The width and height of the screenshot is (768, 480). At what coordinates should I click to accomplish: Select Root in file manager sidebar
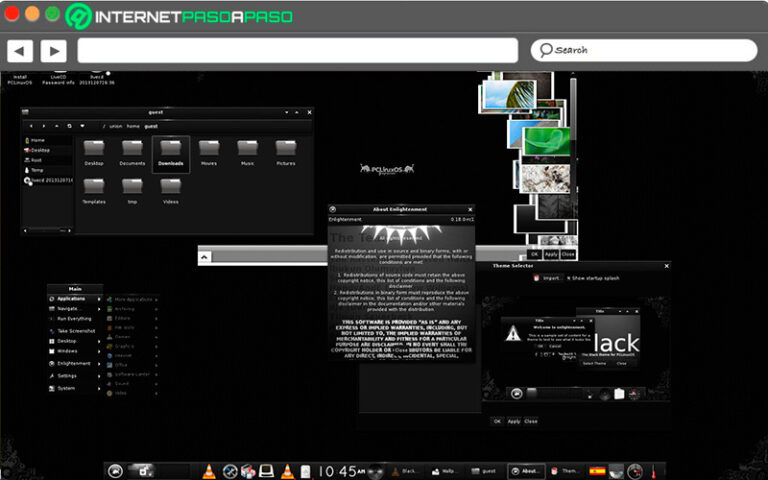point(38,160)
